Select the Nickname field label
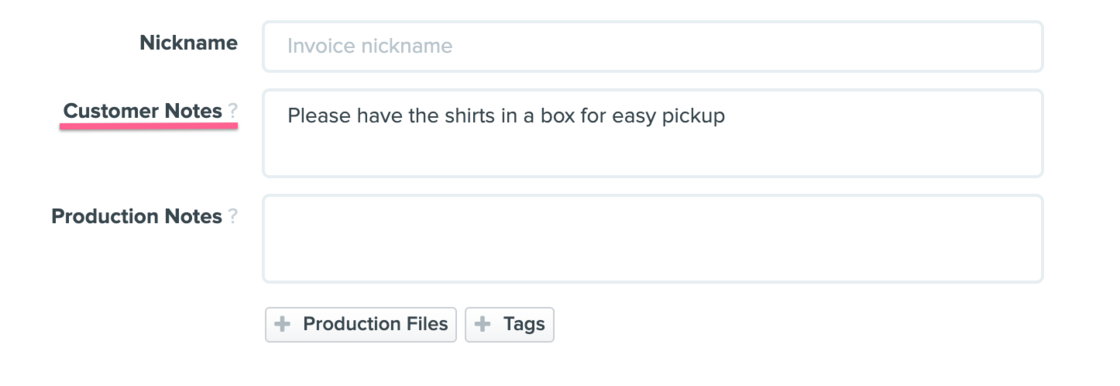 [x=189, y=43]
